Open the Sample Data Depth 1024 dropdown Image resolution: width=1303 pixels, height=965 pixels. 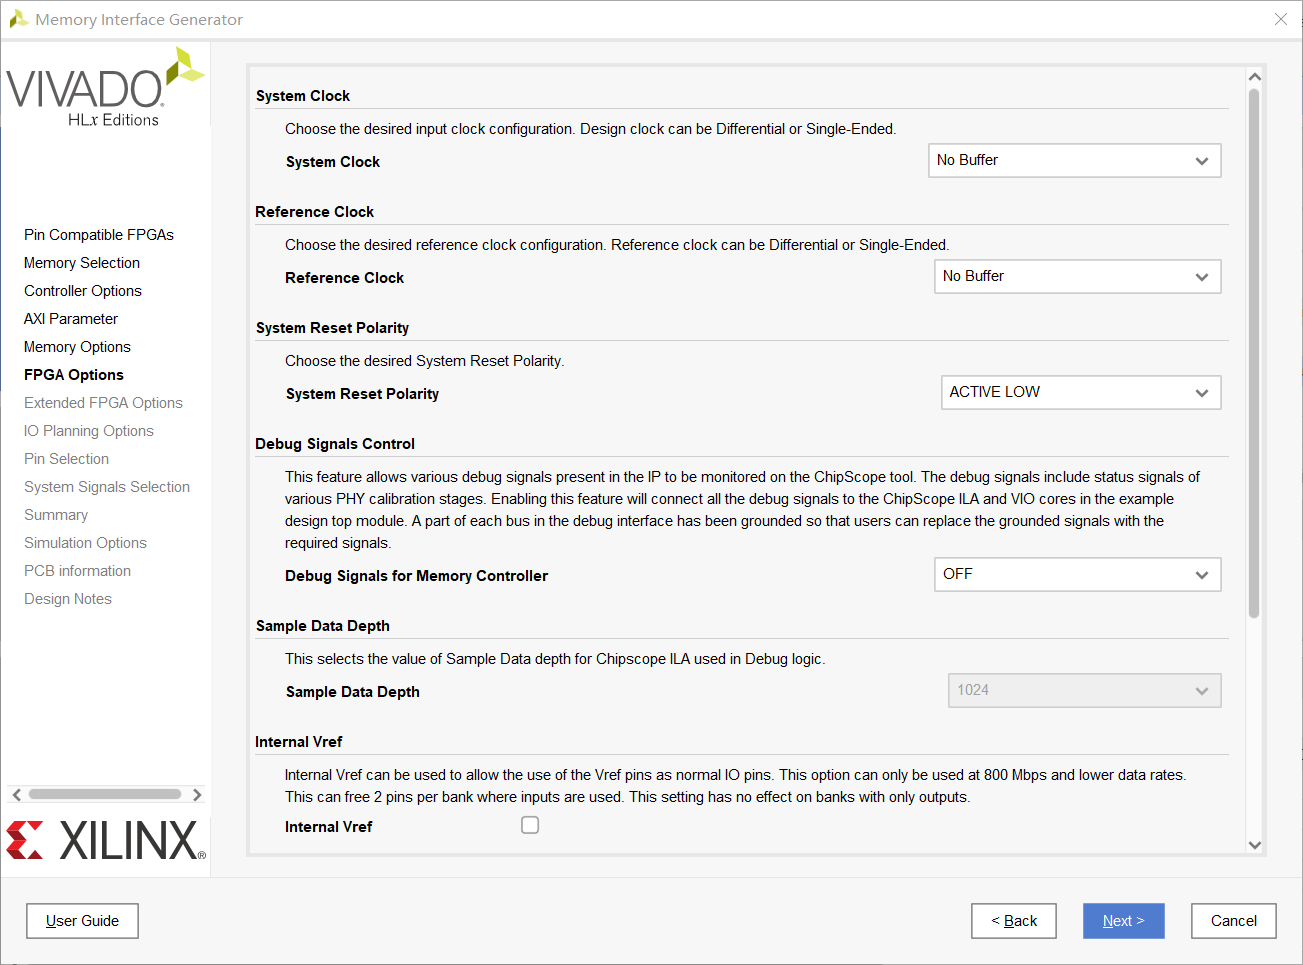point(1085,691)
